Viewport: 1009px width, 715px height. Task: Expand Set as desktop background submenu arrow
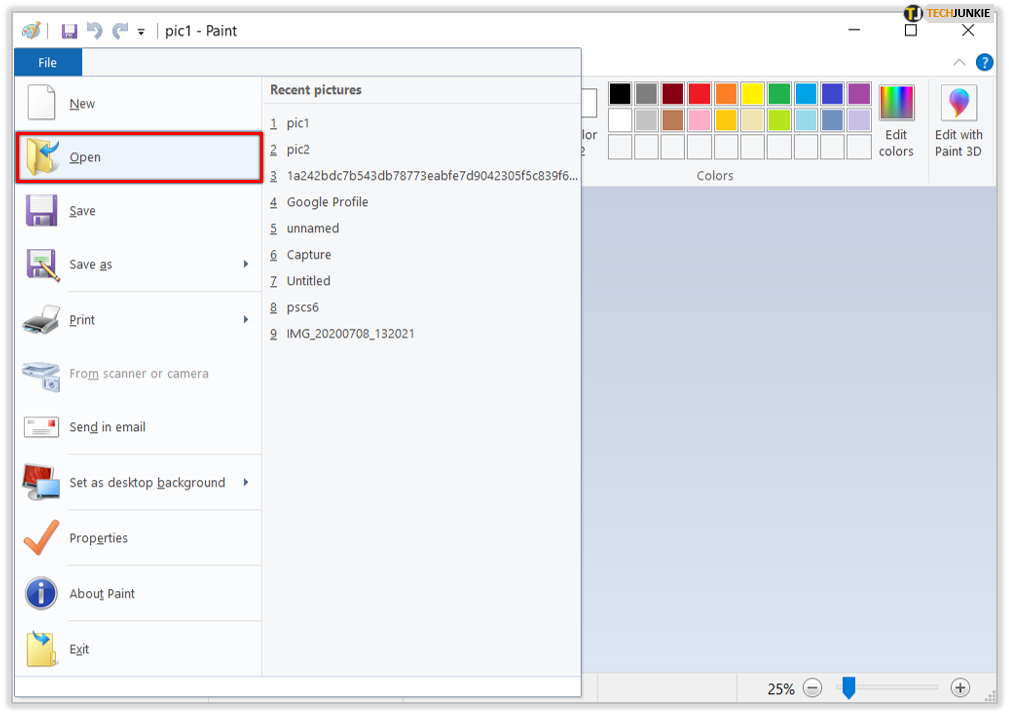tap(246, 483)
